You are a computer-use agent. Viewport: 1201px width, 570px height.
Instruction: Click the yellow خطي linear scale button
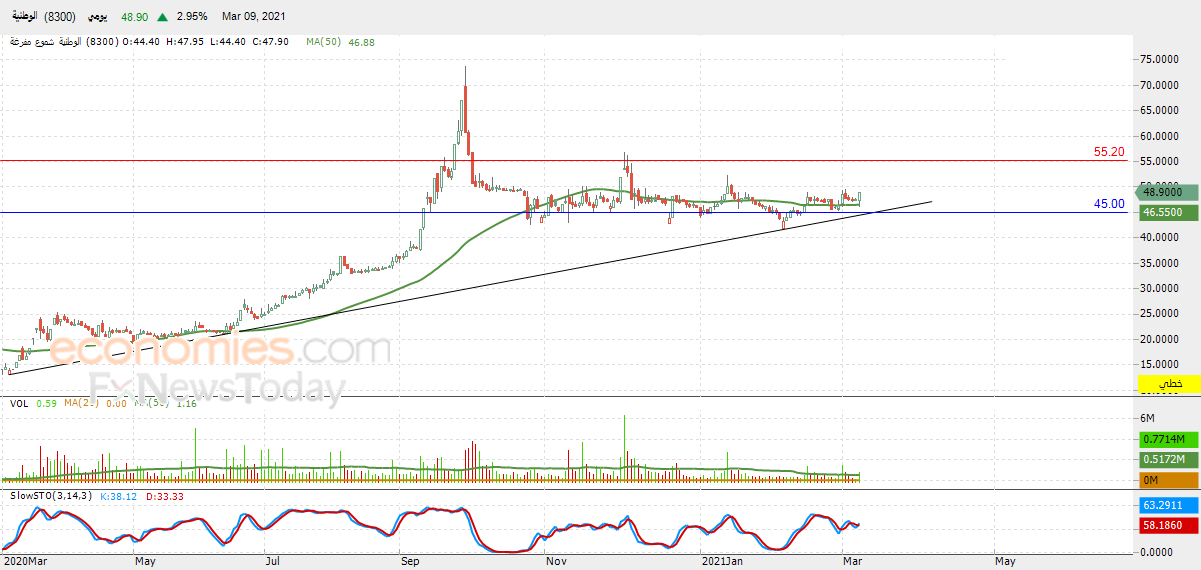coord(1169,384)
